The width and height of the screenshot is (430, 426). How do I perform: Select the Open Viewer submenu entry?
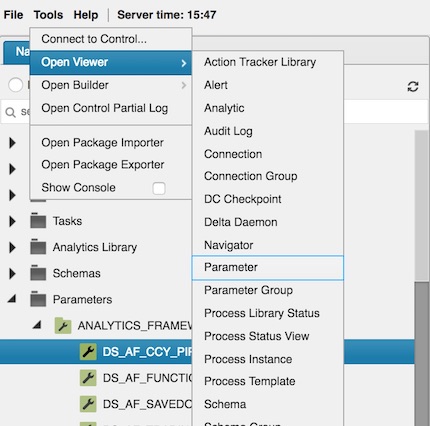coord(111,62)
